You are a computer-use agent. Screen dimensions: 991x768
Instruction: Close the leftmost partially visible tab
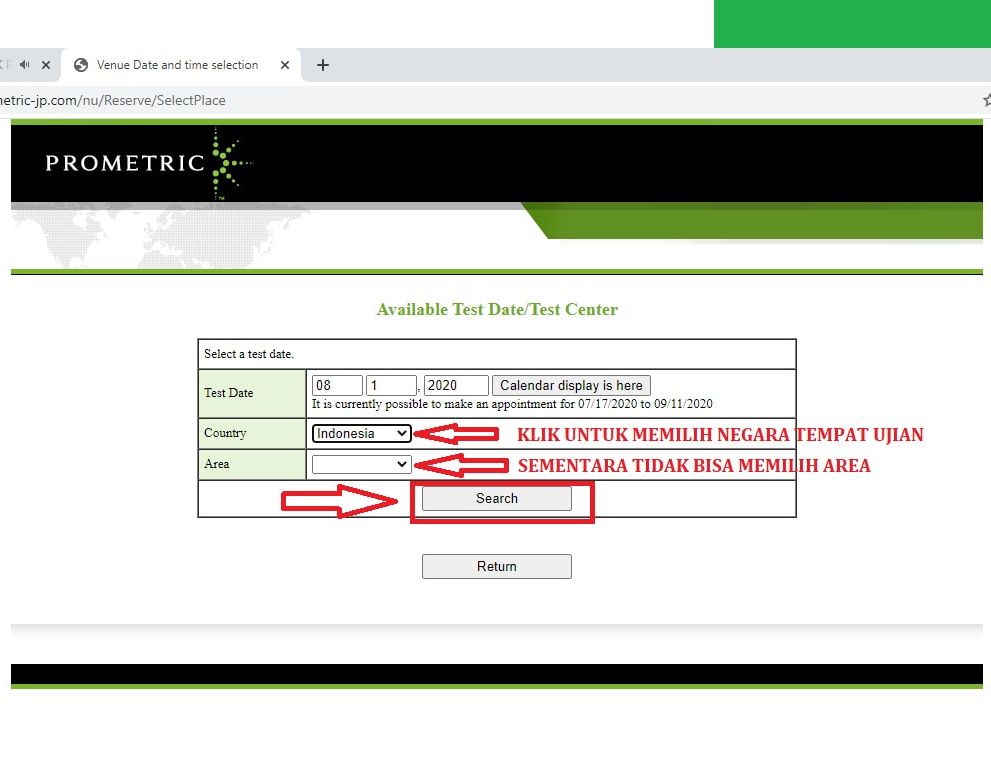[46, 64]
